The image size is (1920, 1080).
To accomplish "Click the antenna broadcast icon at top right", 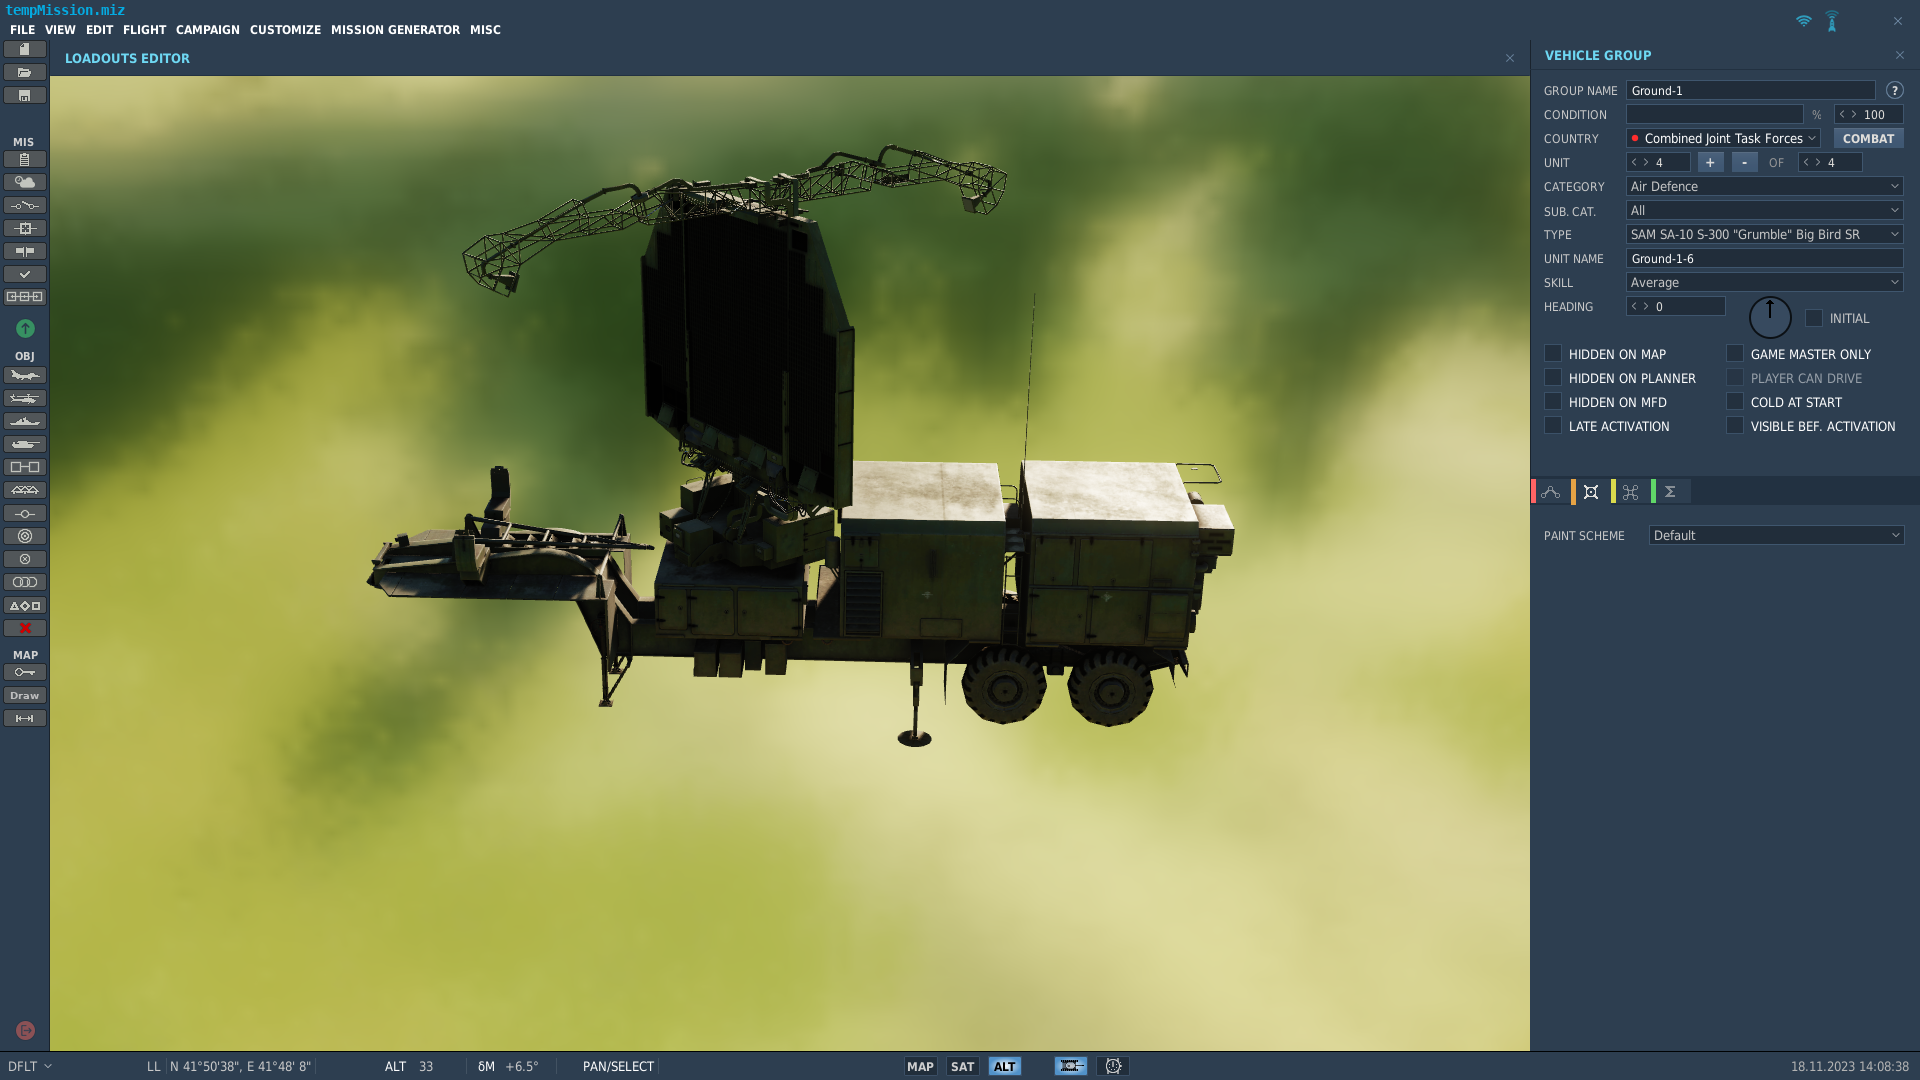I will (1832, 21).
